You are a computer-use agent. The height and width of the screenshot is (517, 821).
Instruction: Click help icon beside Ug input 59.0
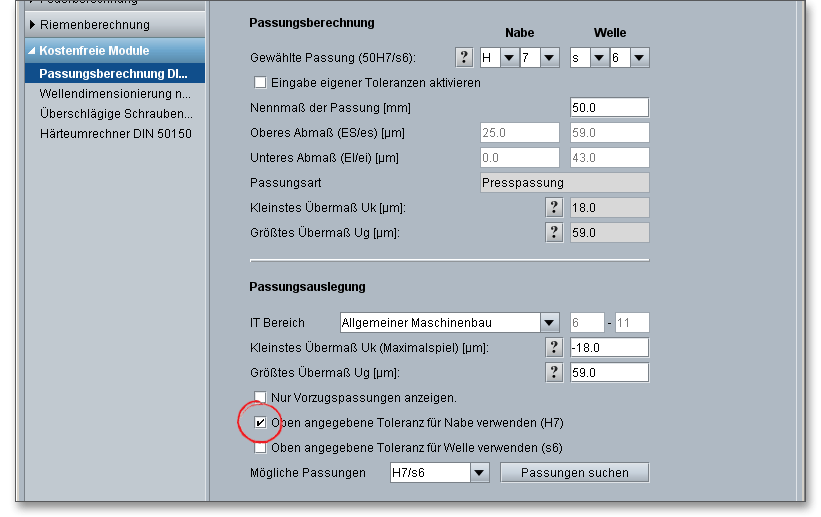tap(554, 372)
